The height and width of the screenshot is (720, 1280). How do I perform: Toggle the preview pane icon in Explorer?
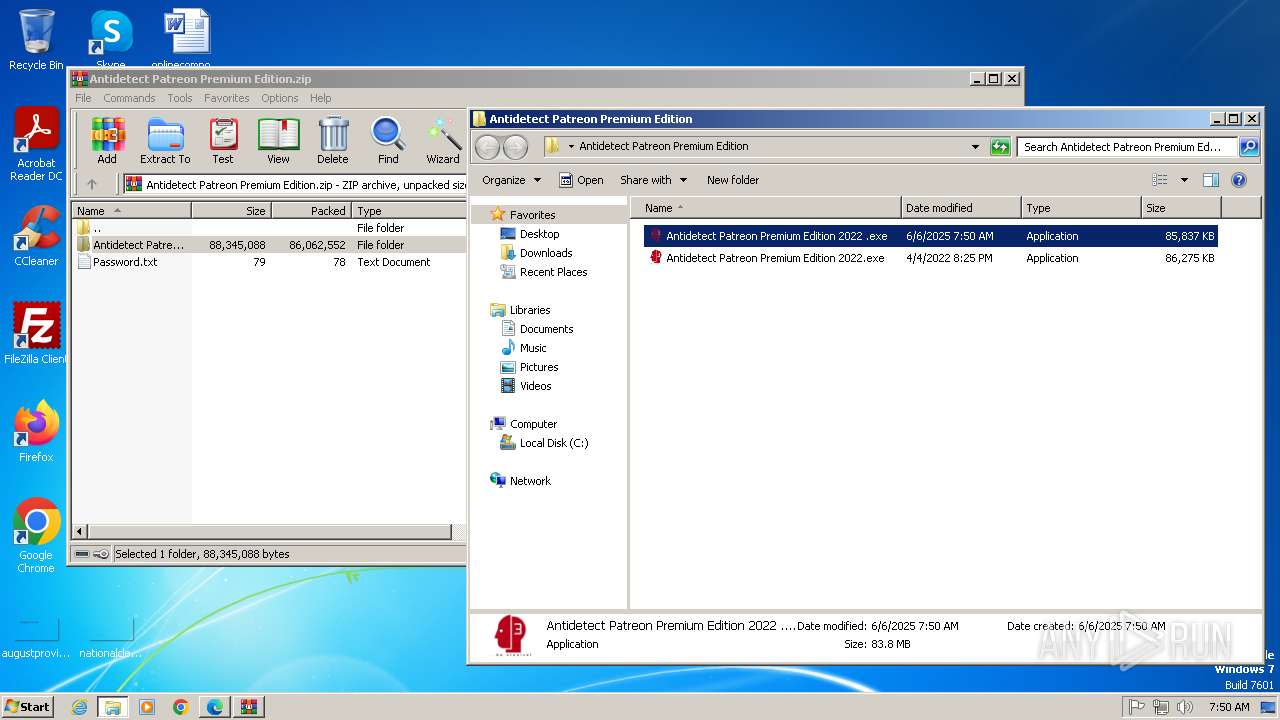(1211, 180)
